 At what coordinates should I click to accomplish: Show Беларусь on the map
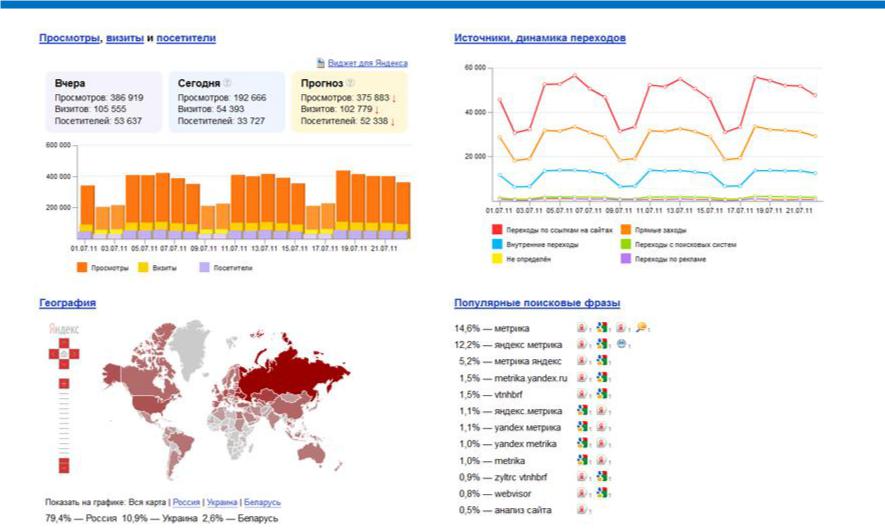coord(262,502)
